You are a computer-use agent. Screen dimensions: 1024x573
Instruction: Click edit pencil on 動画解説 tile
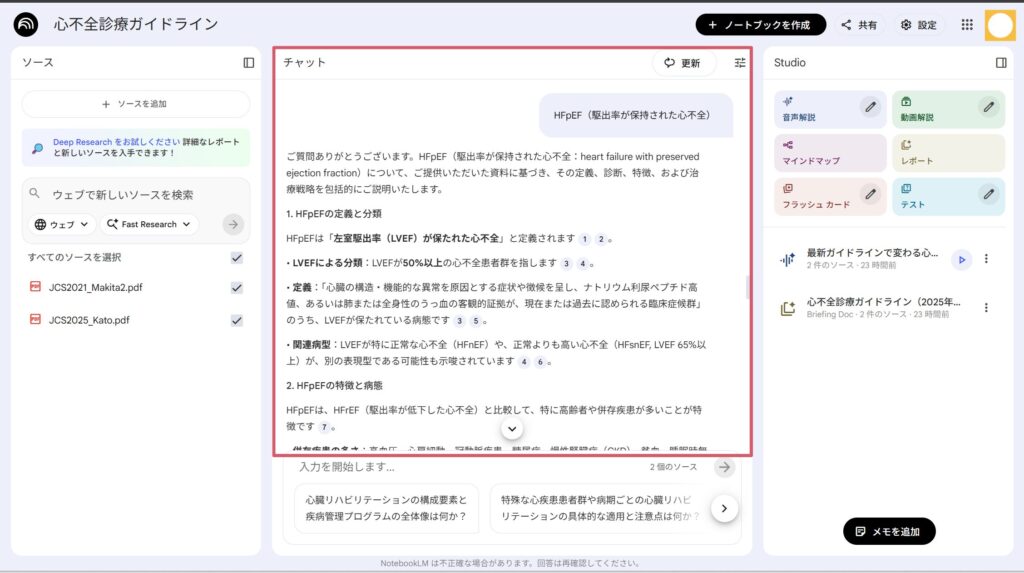pos(988,106)
